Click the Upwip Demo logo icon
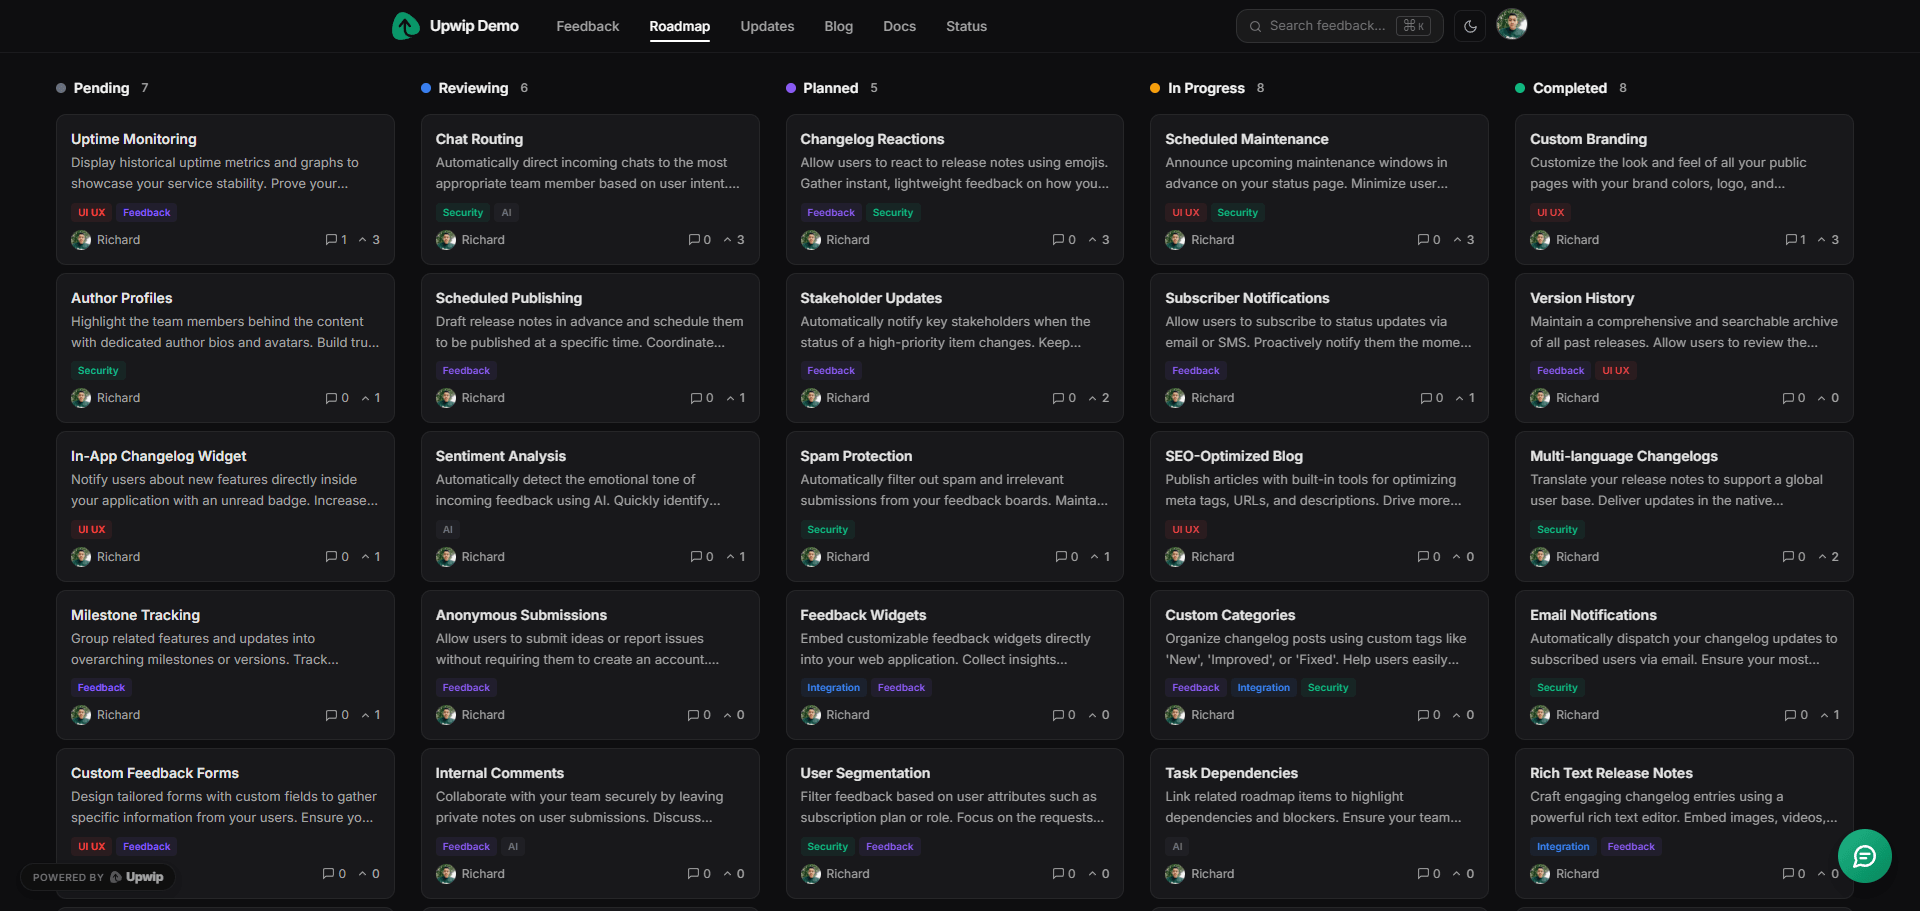1920x911 pixels. [405, 26]
